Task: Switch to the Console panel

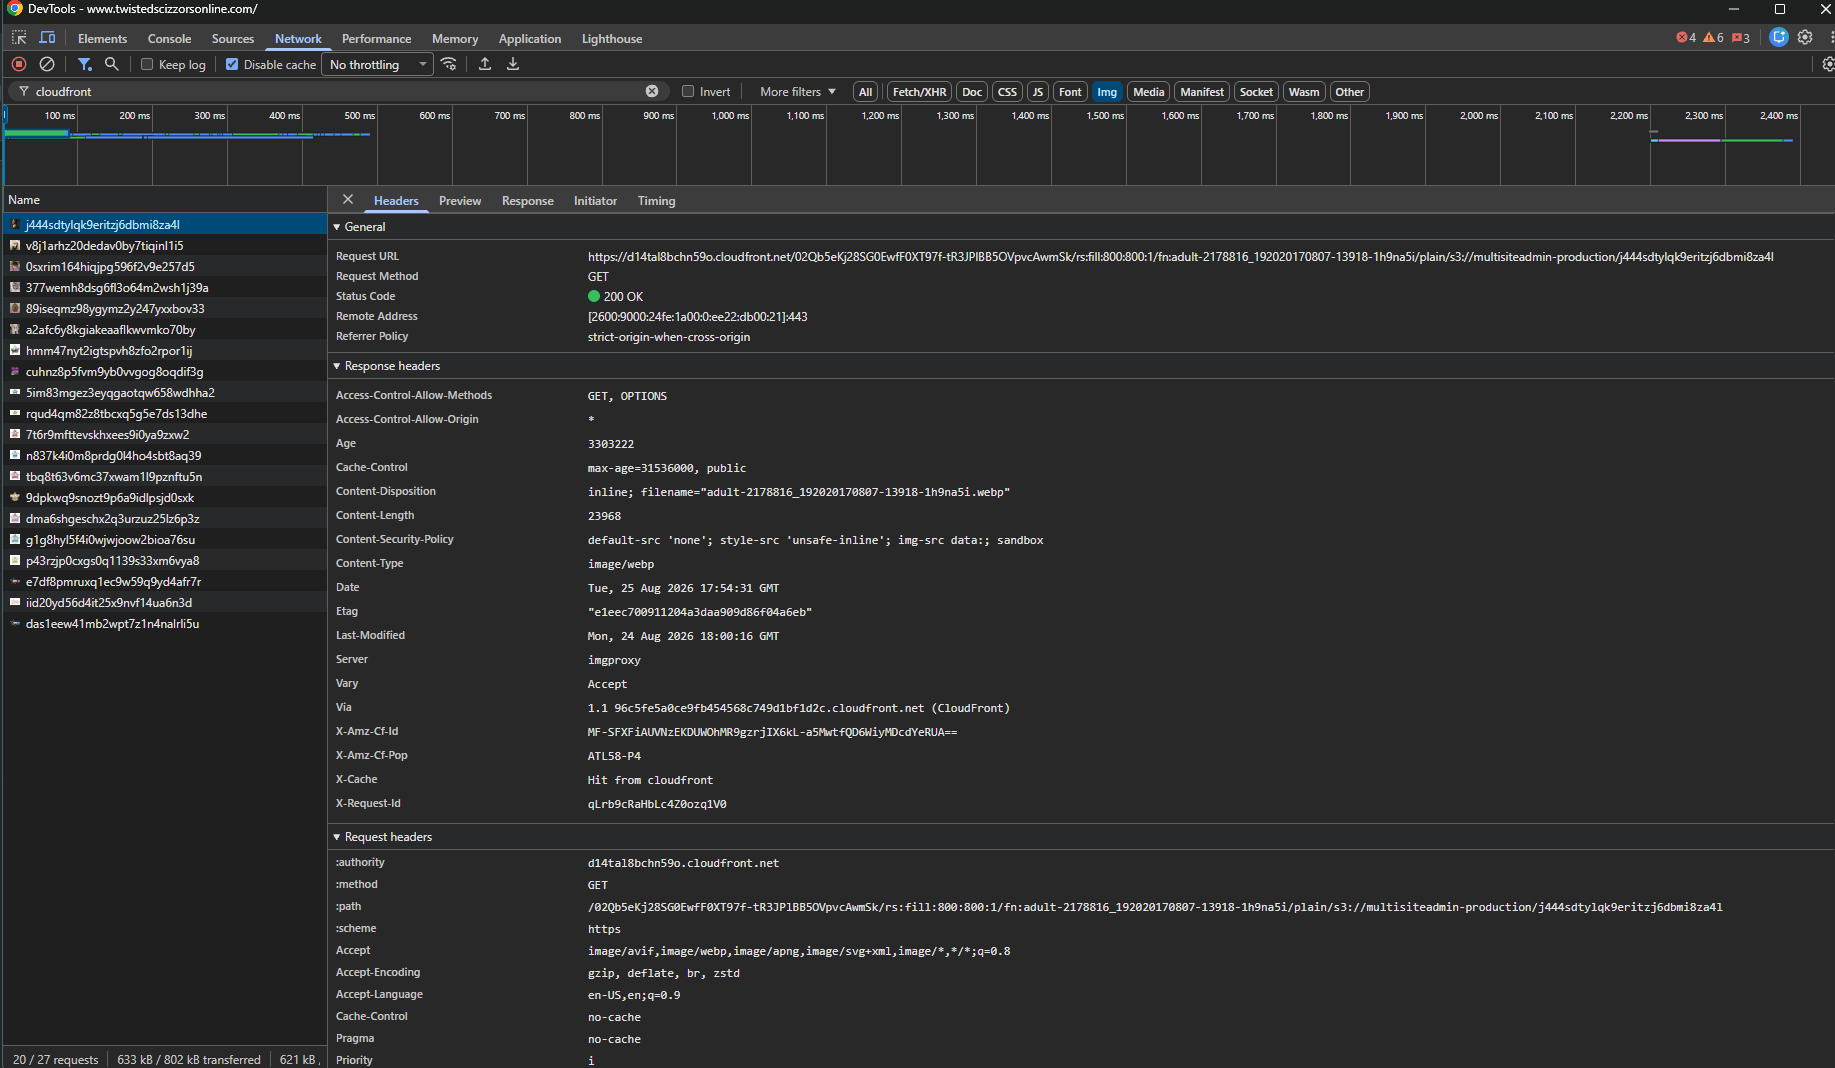Action: [x=169, y=39]
